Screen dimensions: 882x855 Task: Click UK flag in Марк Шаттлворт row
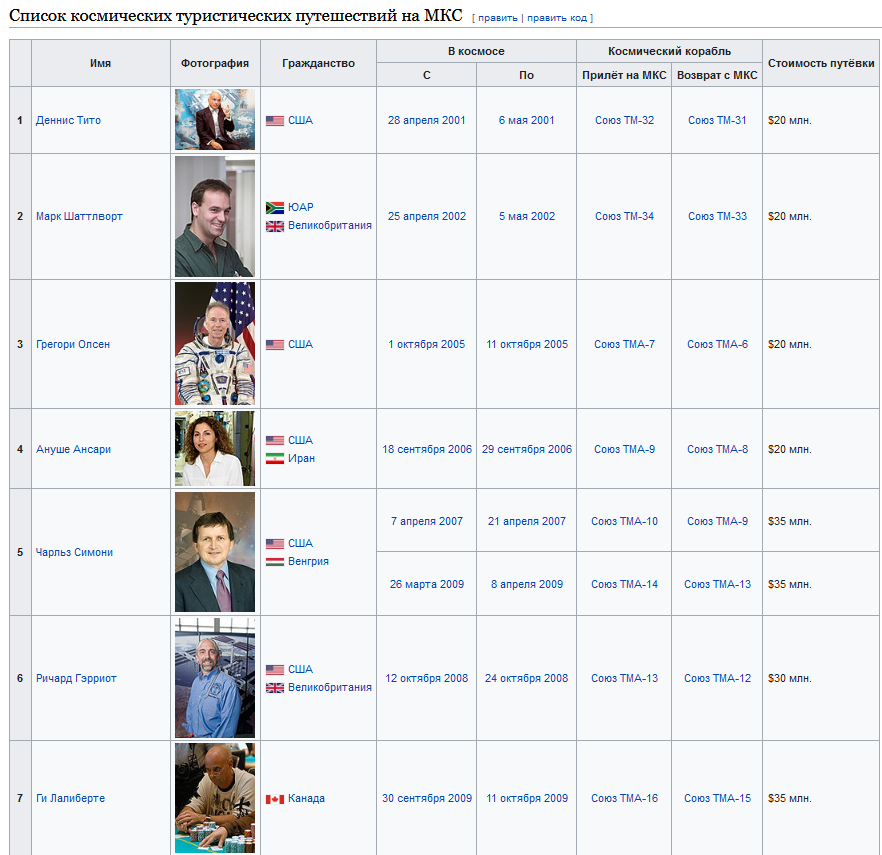click(x=275, y=226)
